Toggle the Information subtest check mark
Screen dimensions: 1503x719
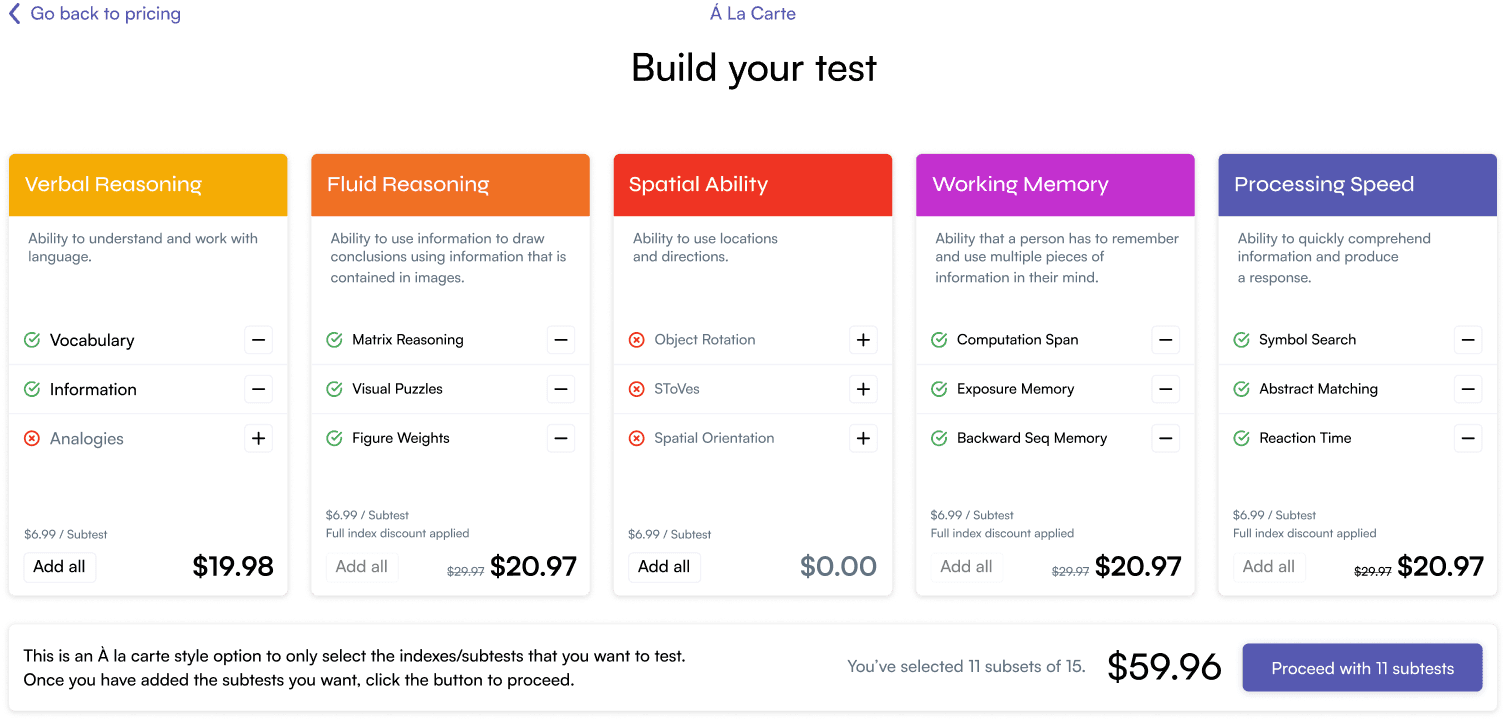pos(32,389)
